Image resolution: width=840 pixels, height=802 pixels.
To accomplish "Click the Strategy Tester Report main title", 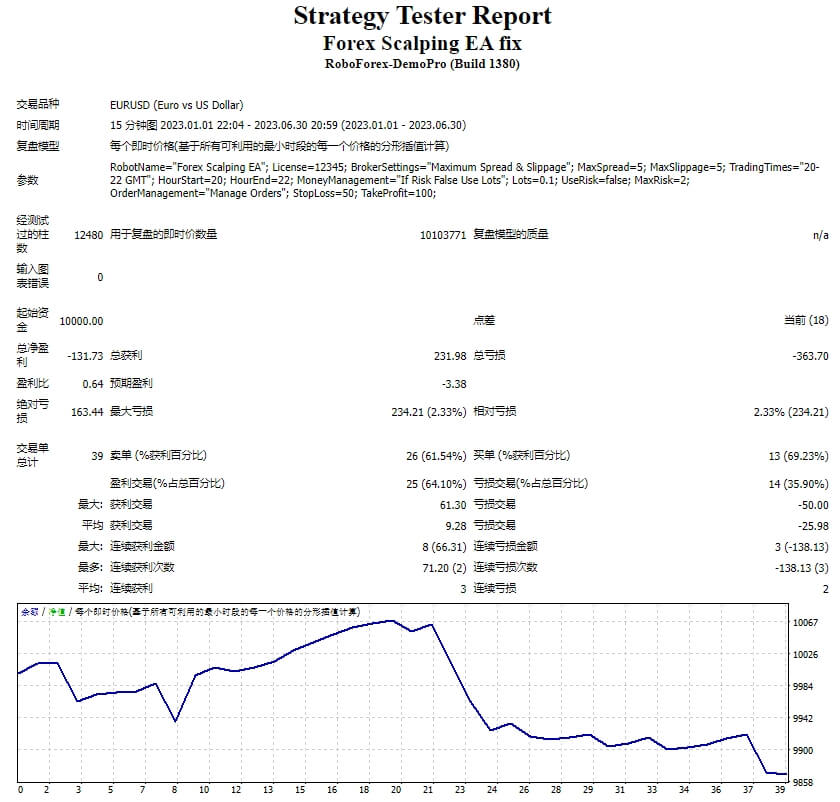I will click(420, 16).
